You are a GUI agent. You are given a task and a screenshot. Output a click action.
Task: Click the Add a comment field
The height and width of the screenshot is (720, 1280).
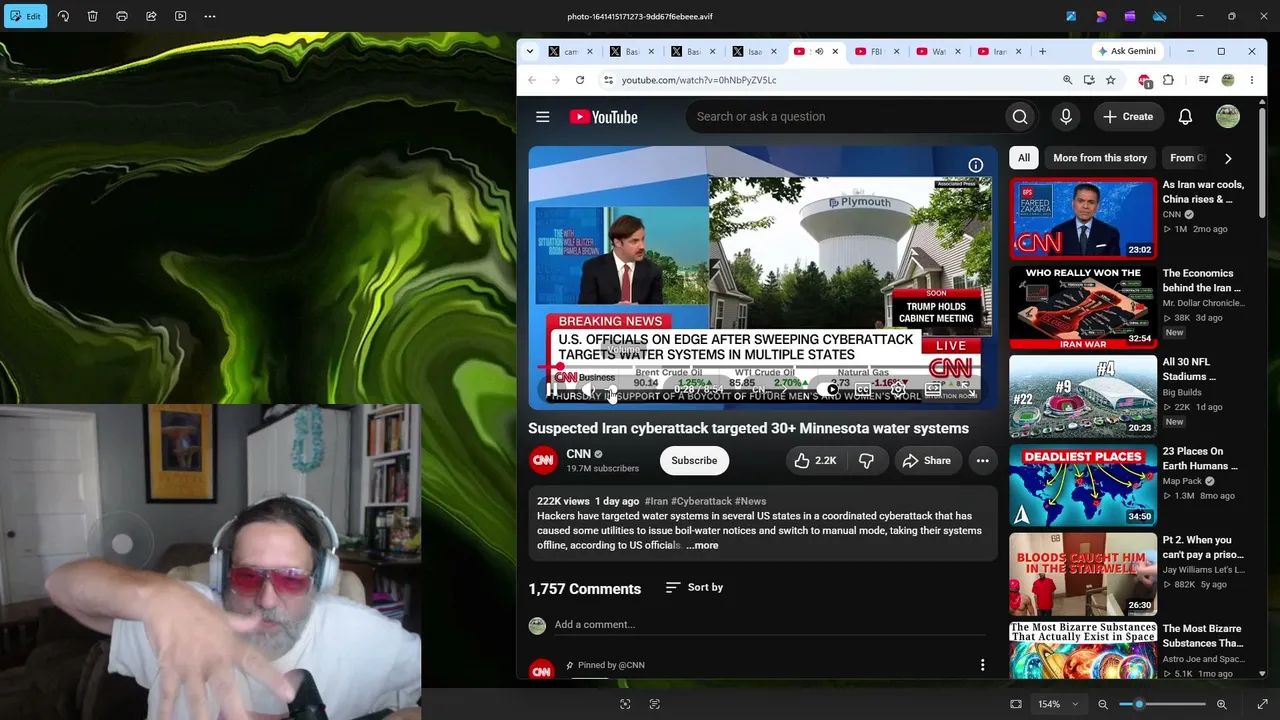pyautogui.click(x=770, y=625)
